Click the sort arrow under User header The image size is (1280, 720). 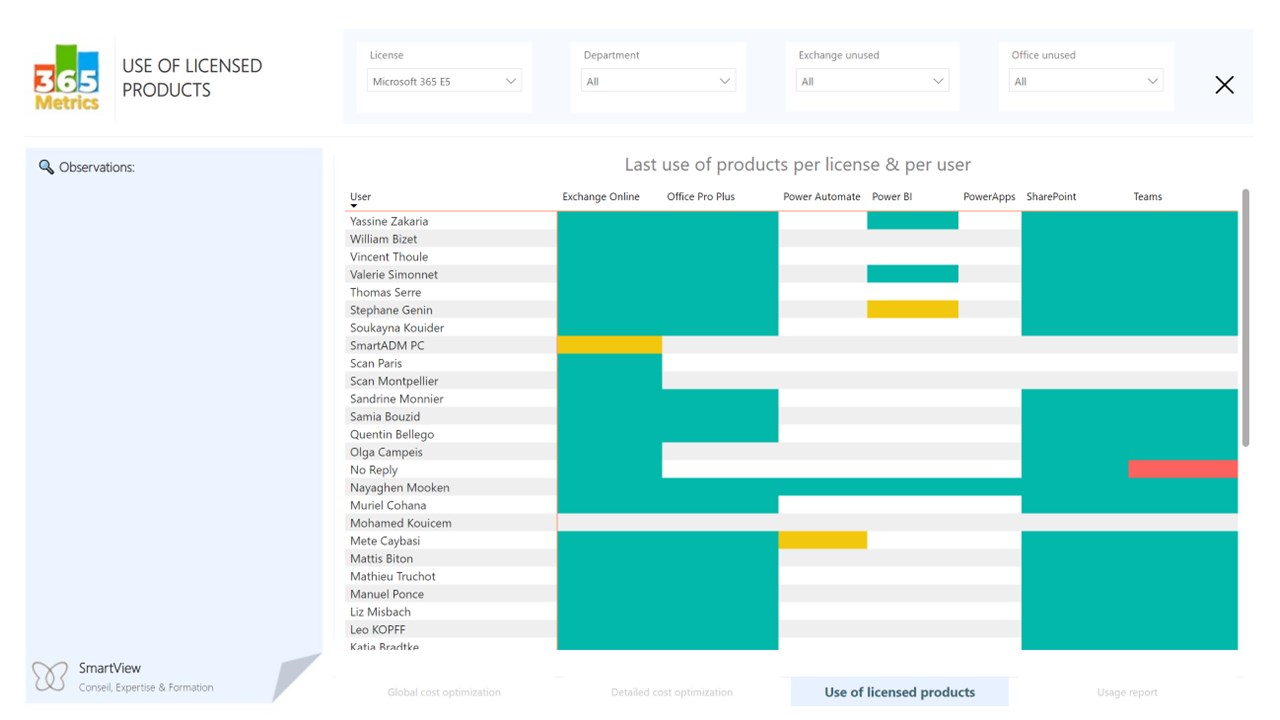tap(354, 206)
